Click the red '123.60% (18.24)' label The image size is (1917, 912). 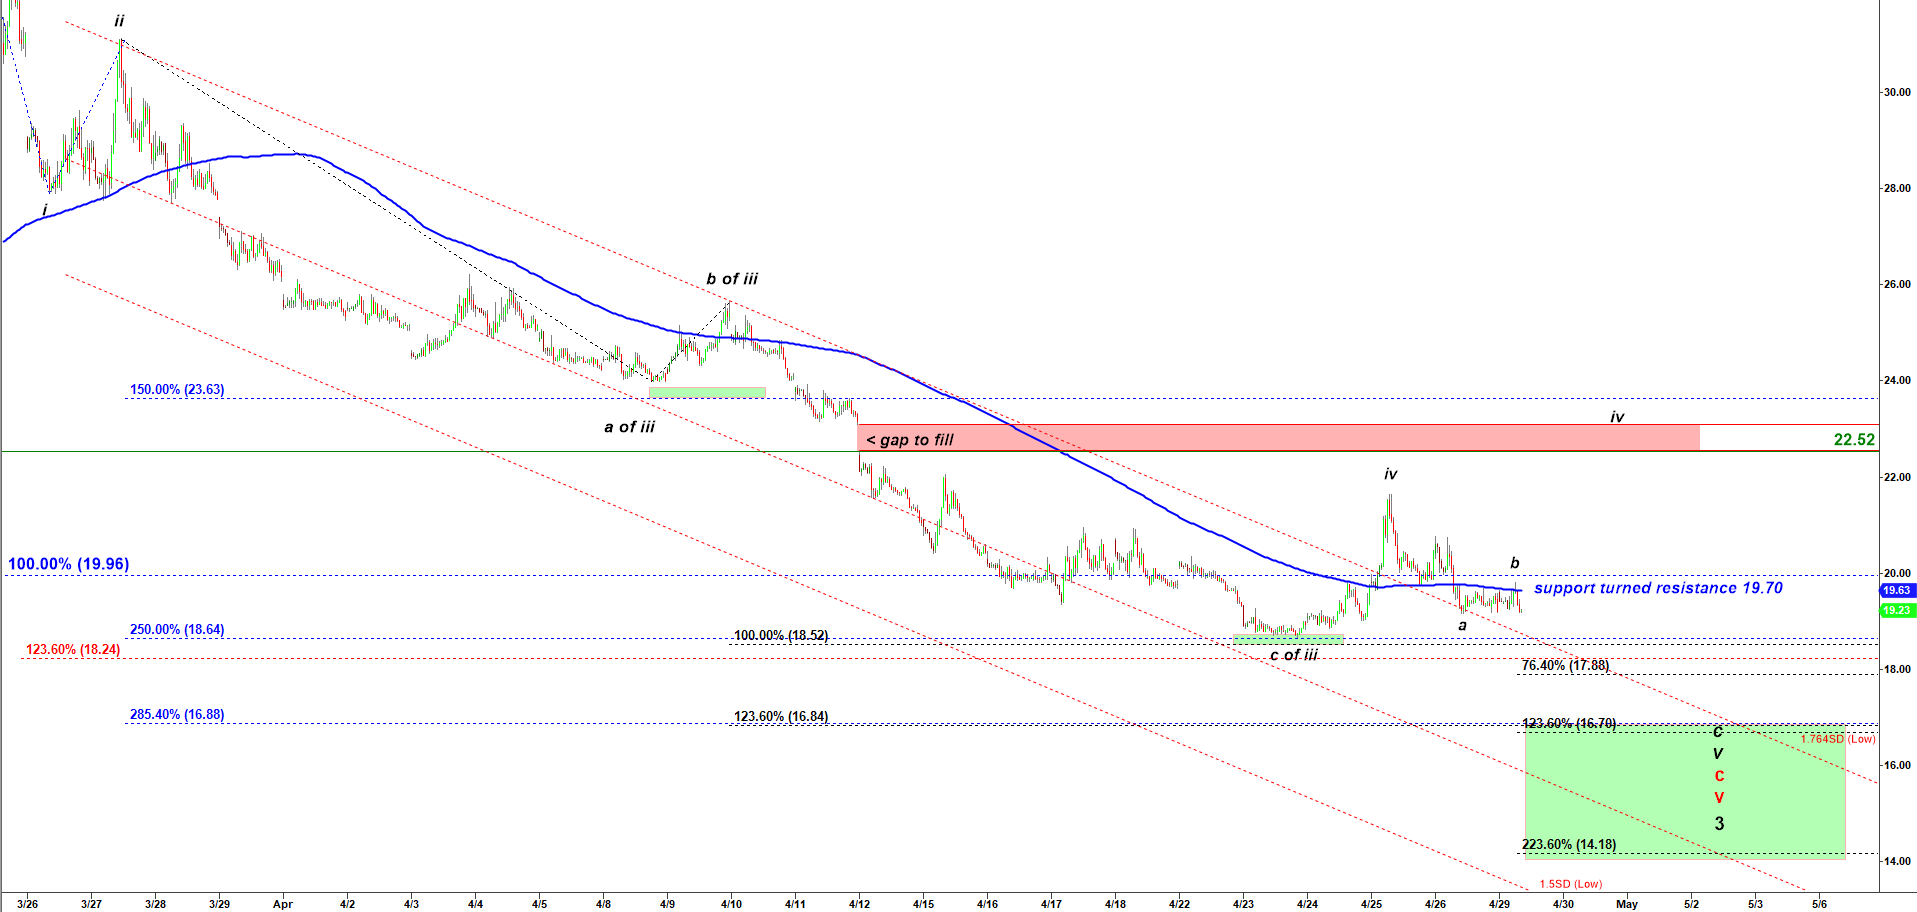coord(73,649)
